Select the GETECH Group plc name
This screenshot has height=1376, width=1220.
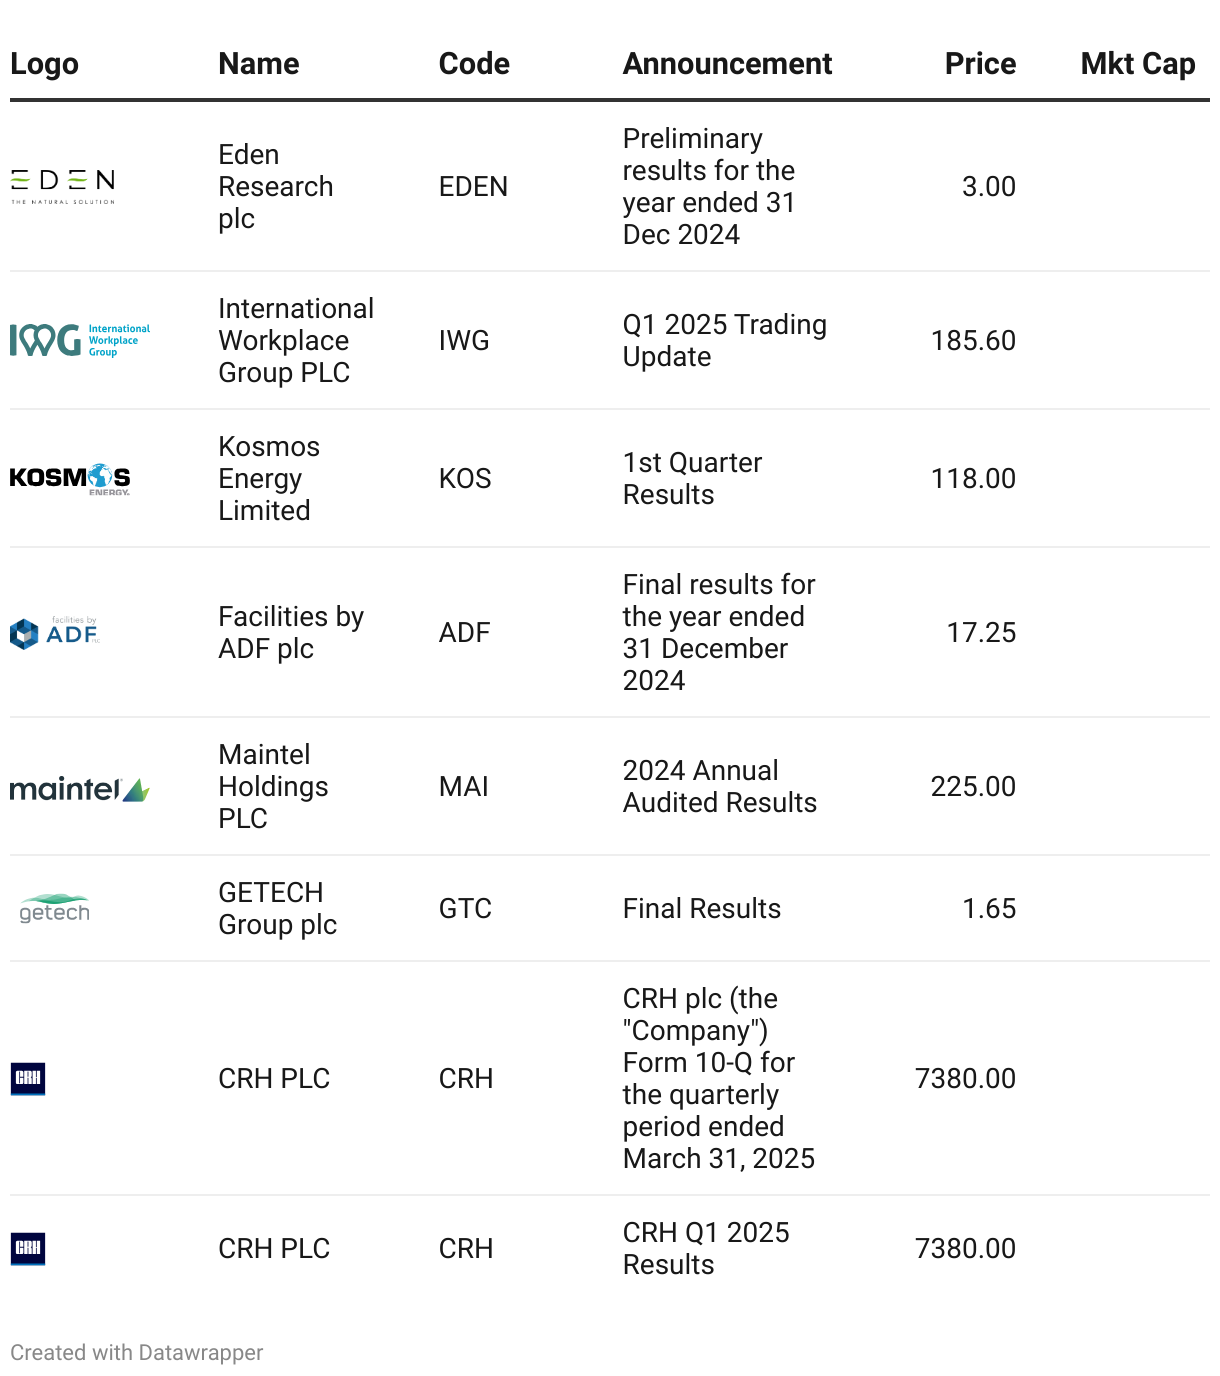[x=277, y=908]
